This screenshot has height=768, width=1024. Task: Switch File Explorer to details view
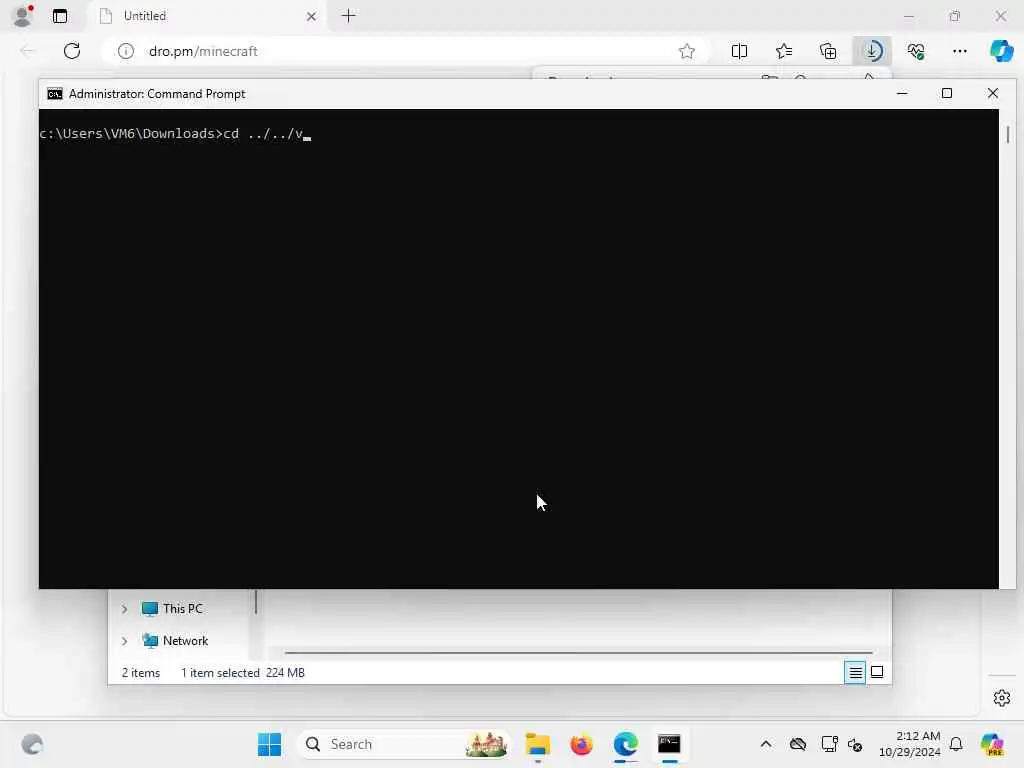[855, 672]
